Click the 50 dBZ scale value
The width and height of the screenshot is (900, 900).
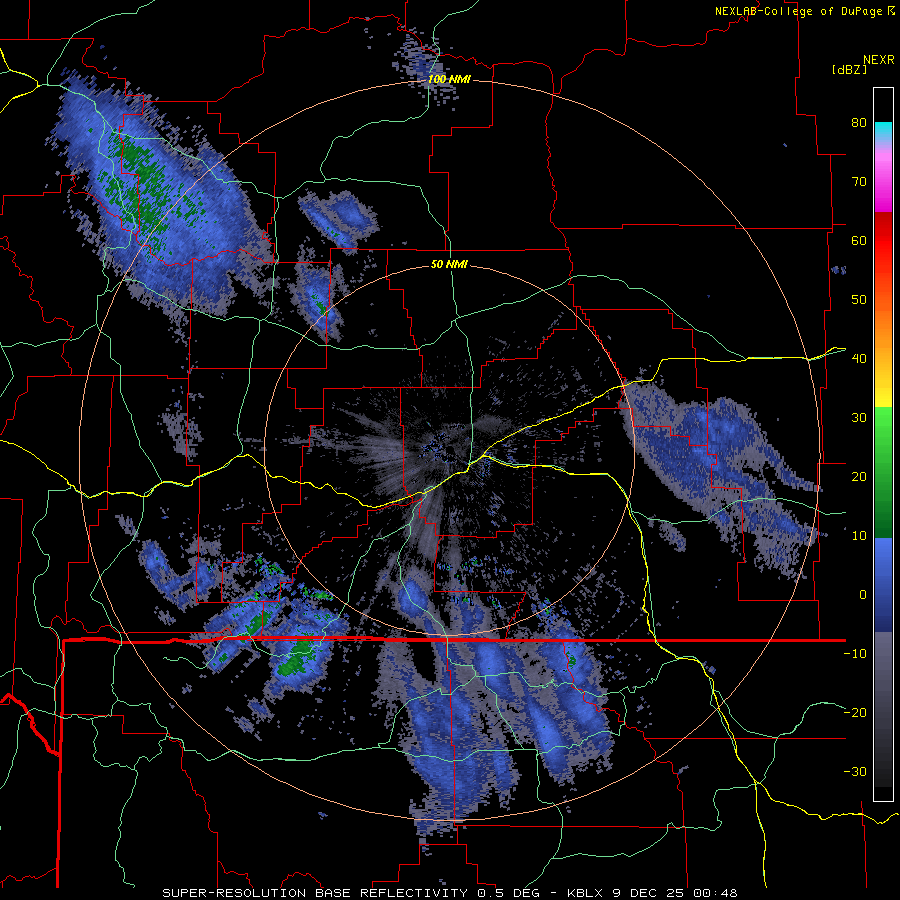859,300
